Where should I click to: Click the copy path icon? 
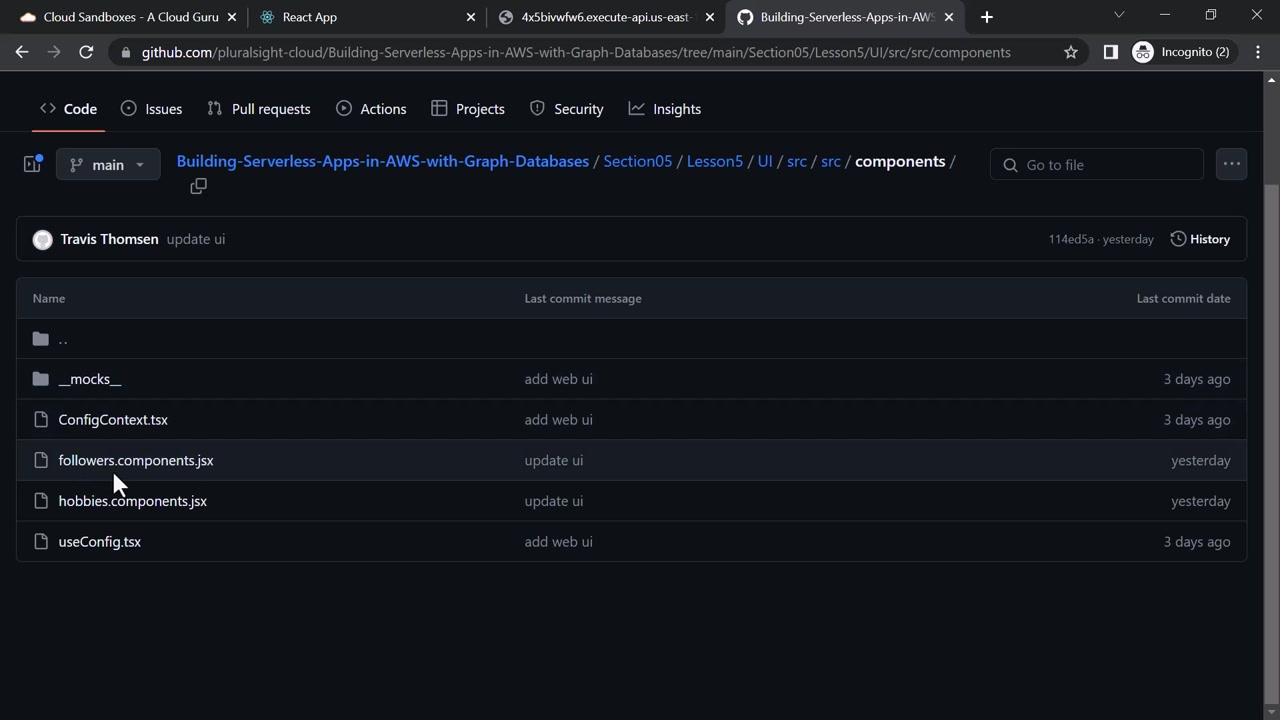point(198,186)
